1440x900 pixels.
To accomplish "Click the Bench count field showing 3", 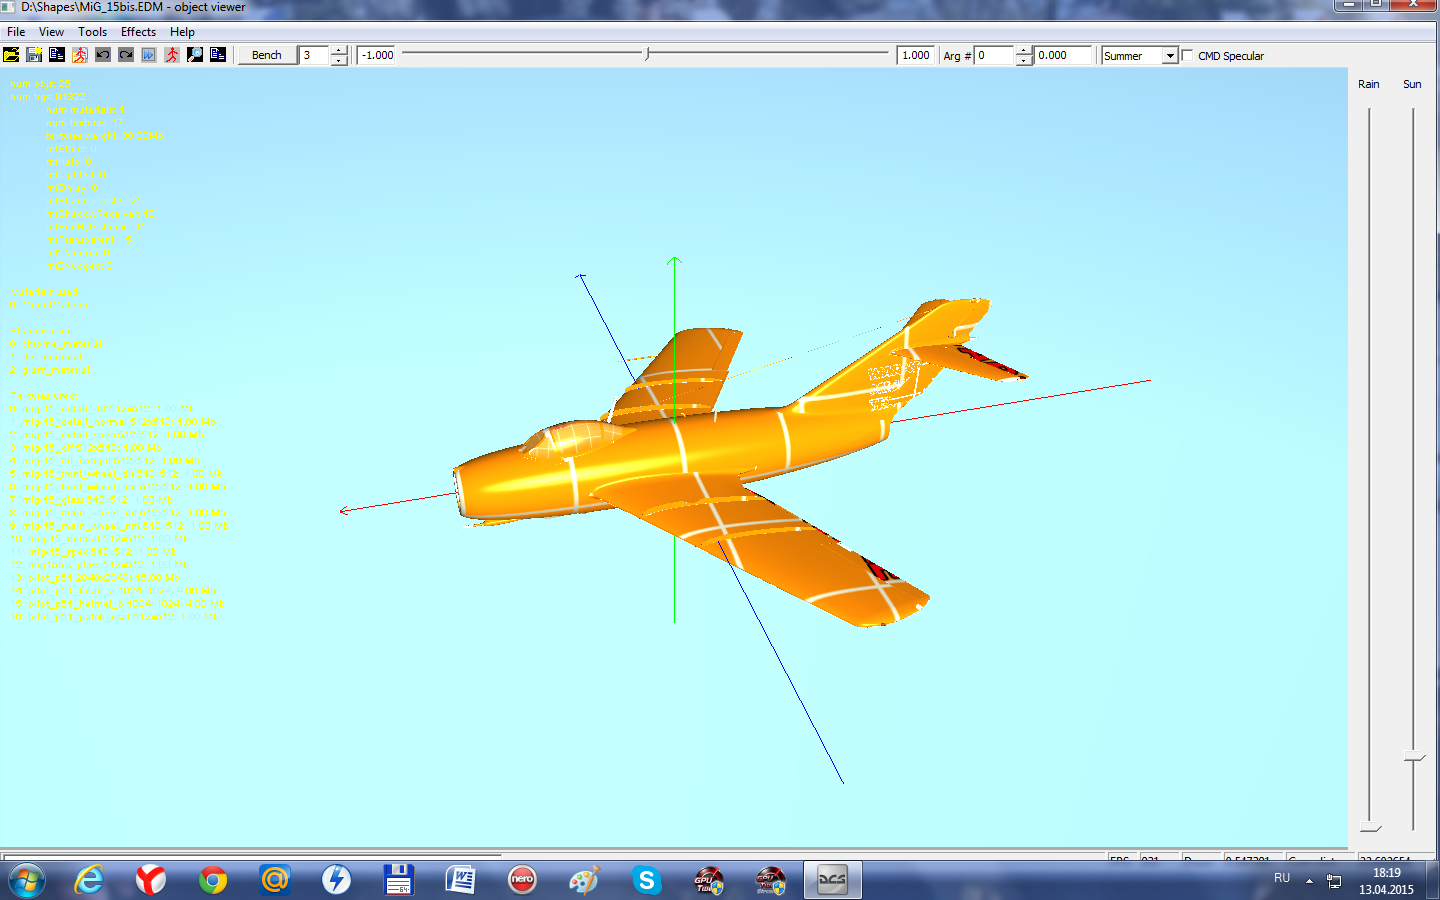I will click(x=315, y=55).
